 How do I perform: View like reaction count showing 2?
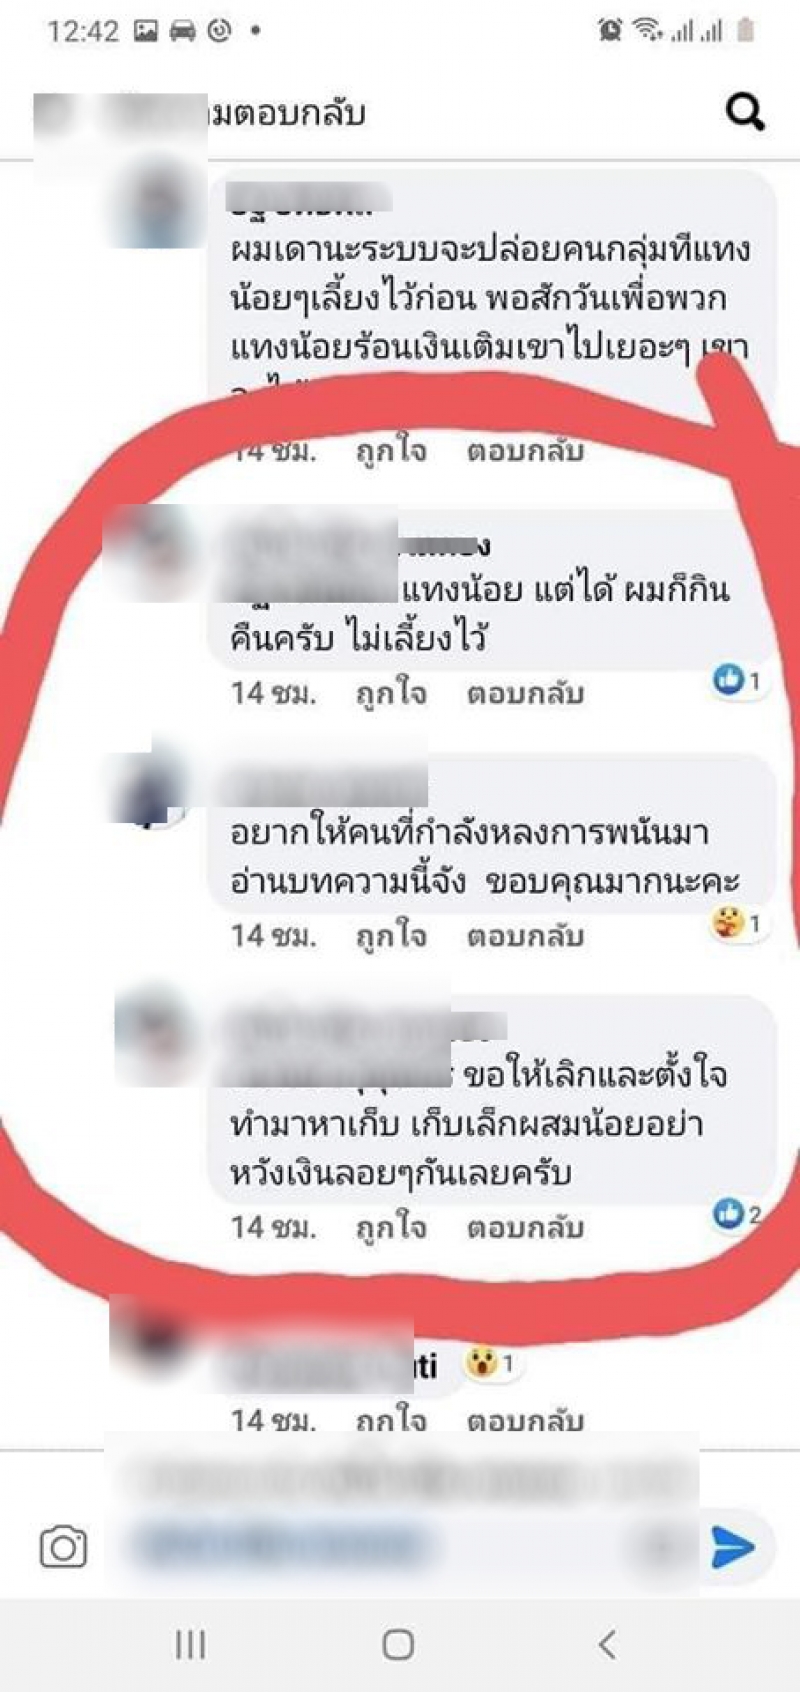click(737, 1213)
